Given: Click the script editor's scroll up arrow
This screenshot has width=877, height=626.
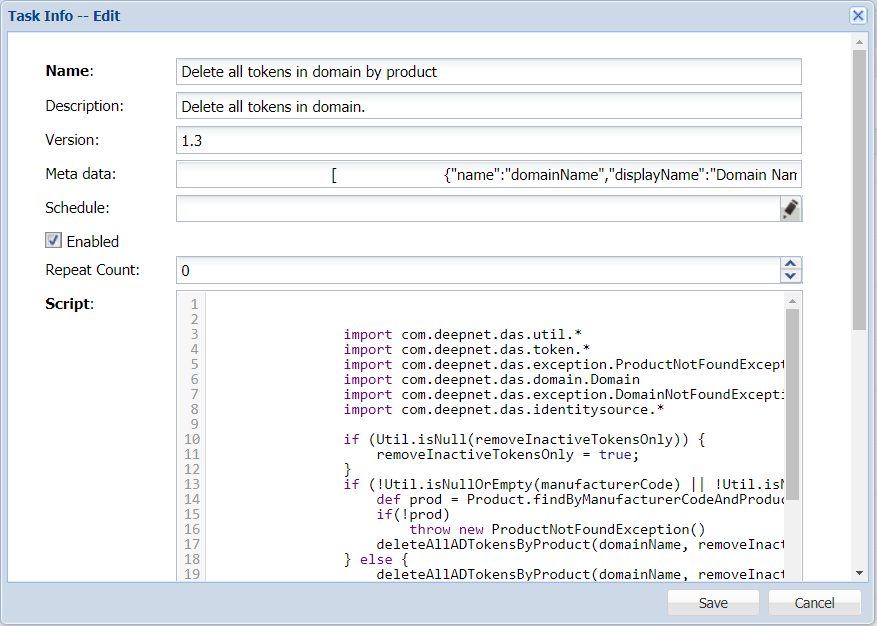Looking at the screenshot, I should [792, 301].
